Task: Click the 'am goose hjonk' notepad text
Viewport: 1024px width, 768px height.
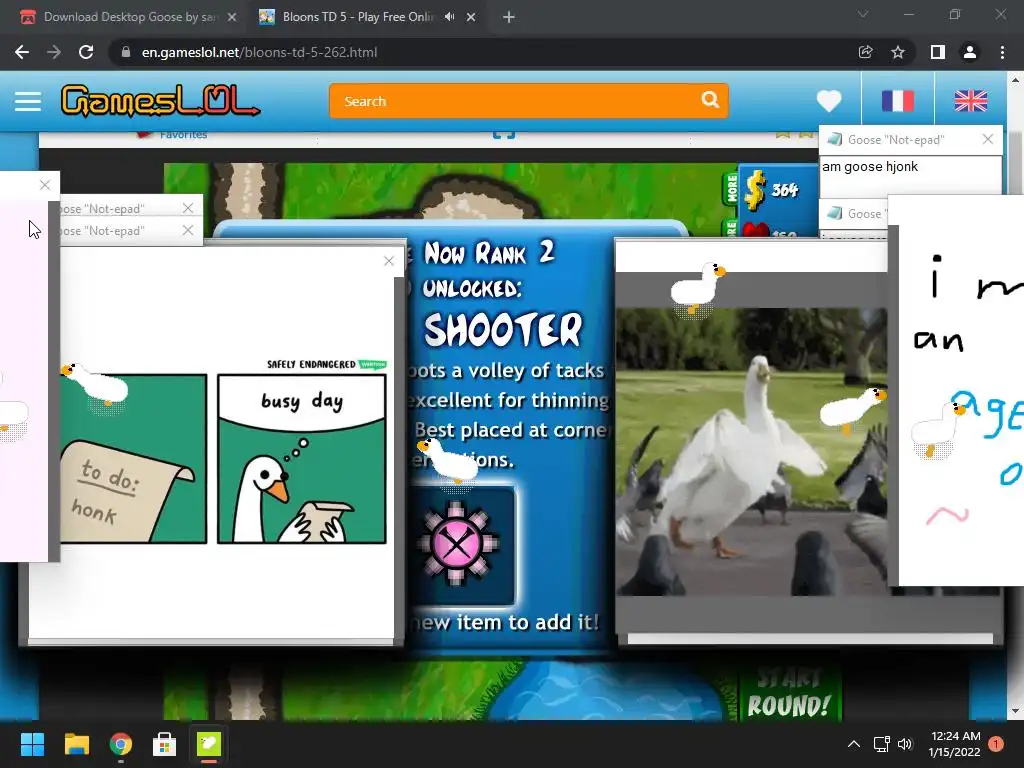Action: 870,167
